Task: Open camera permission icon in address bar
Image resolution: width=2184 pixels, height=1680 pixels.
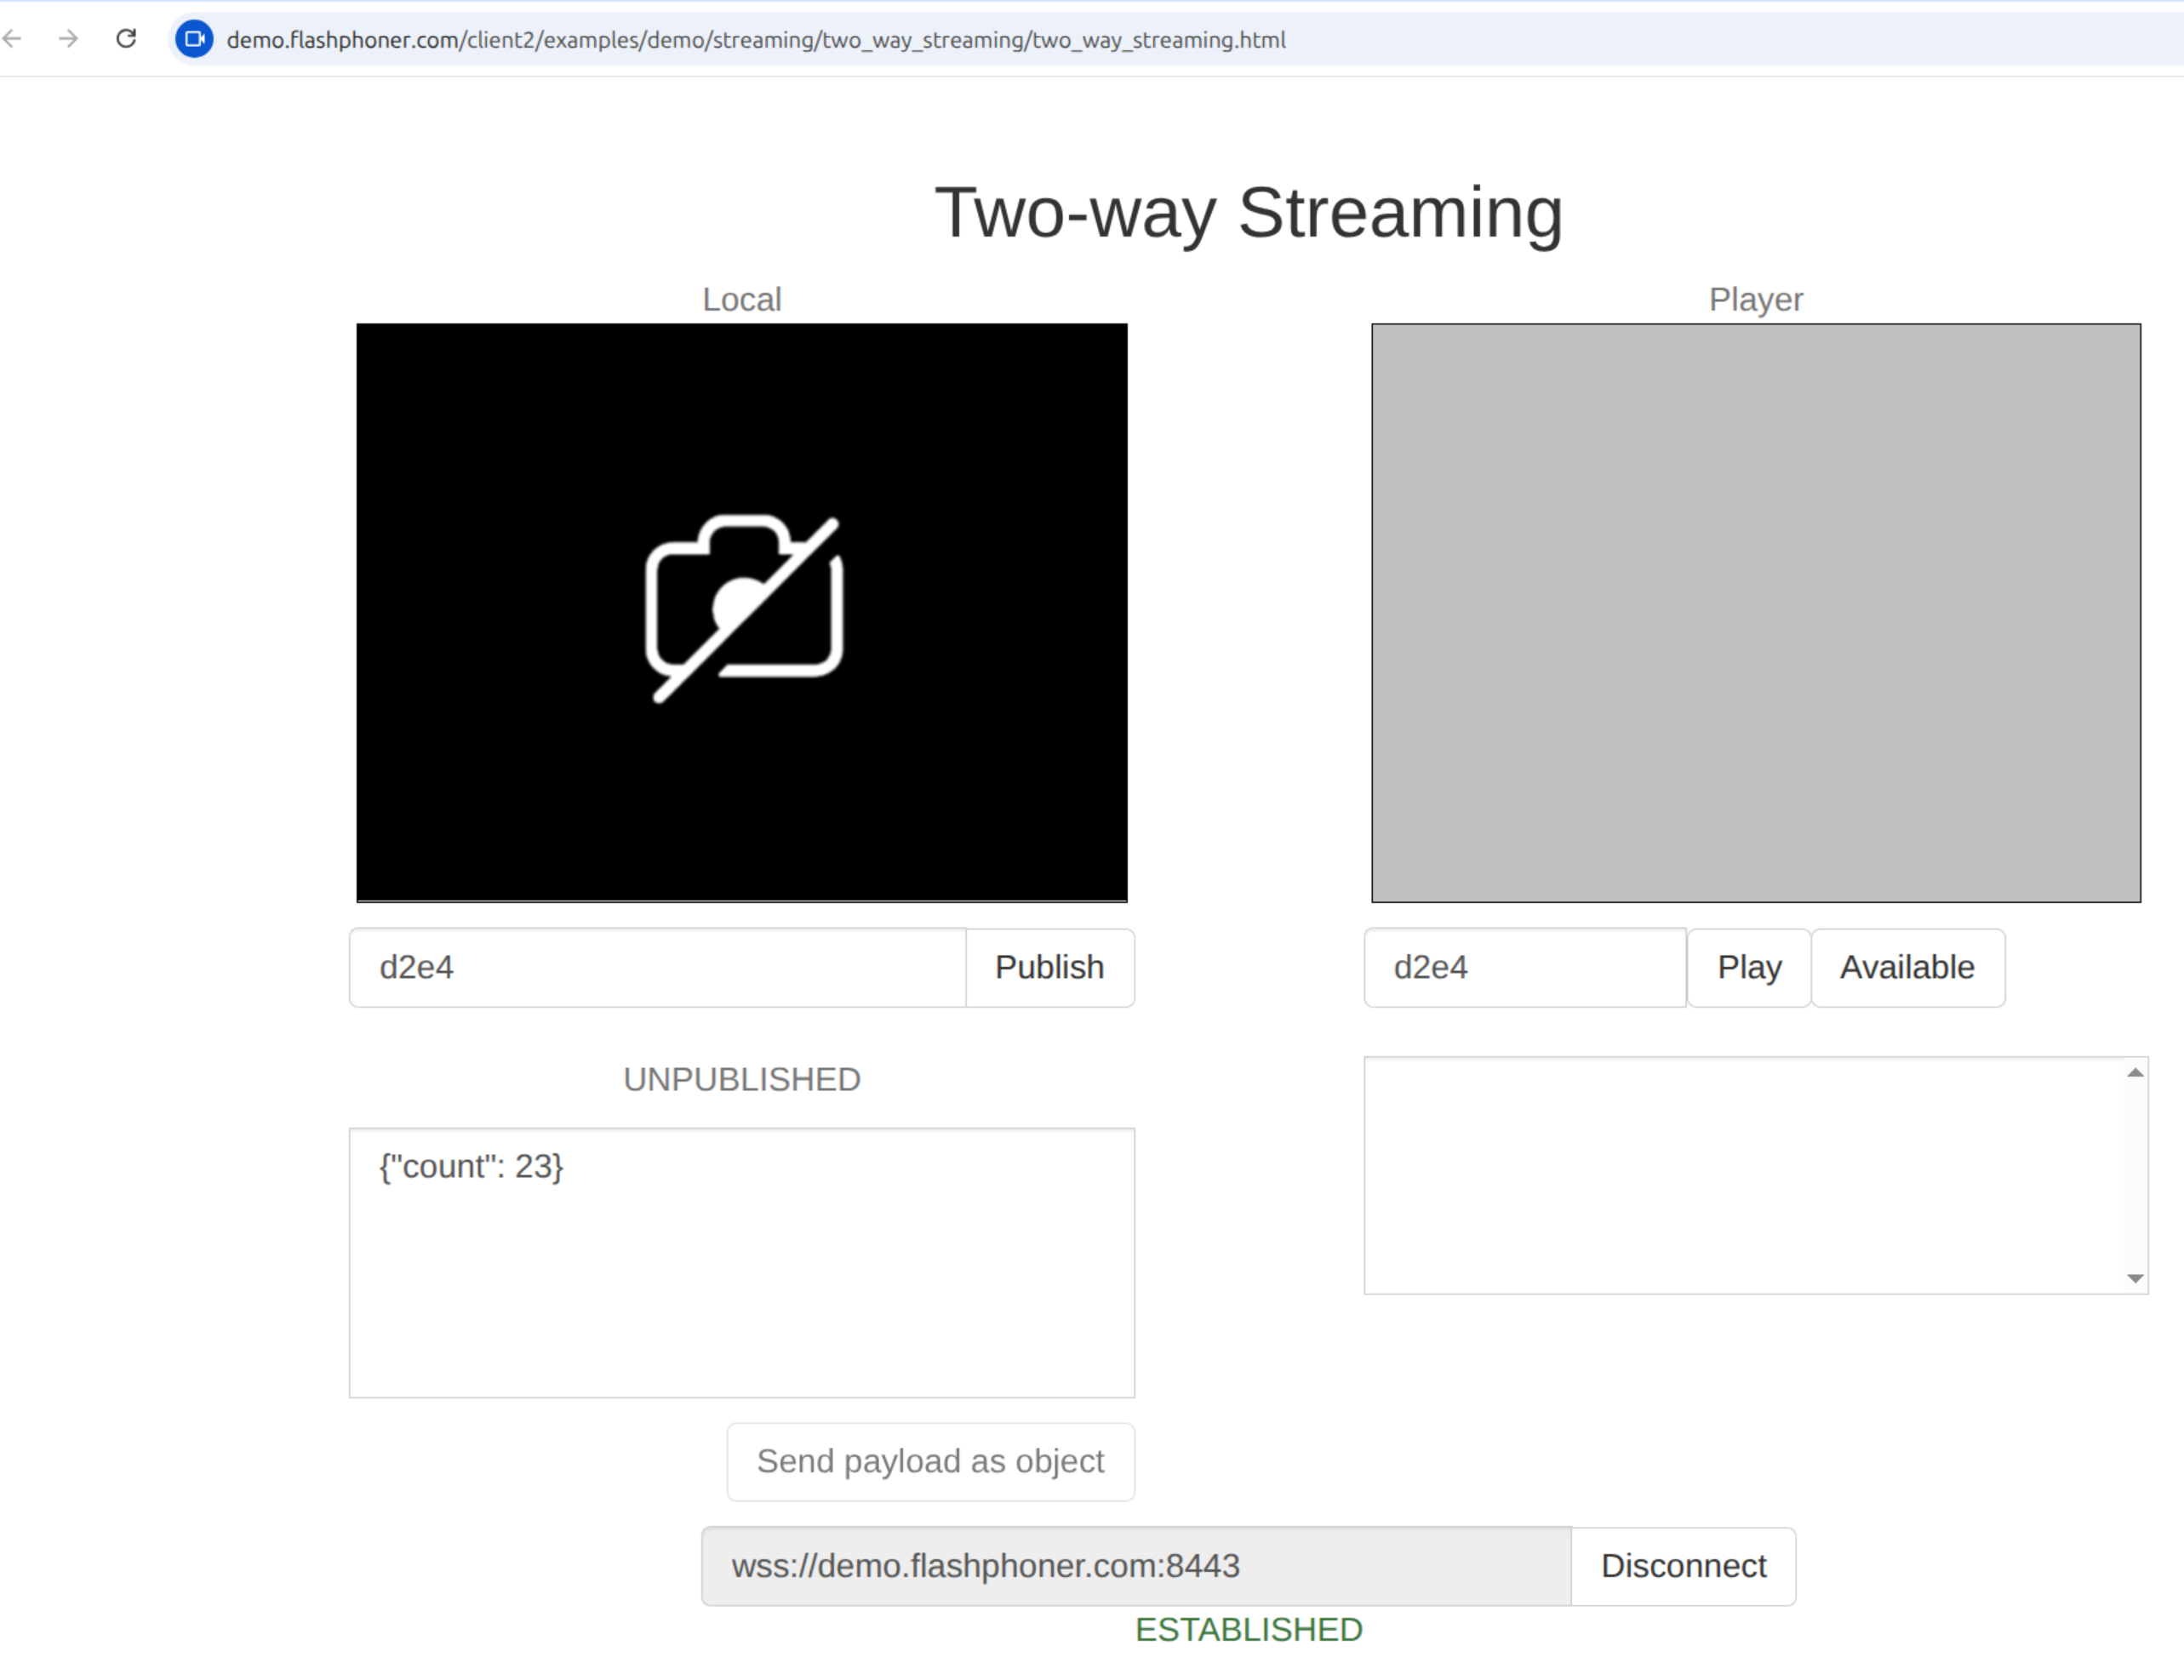Action: click(195, 39)
